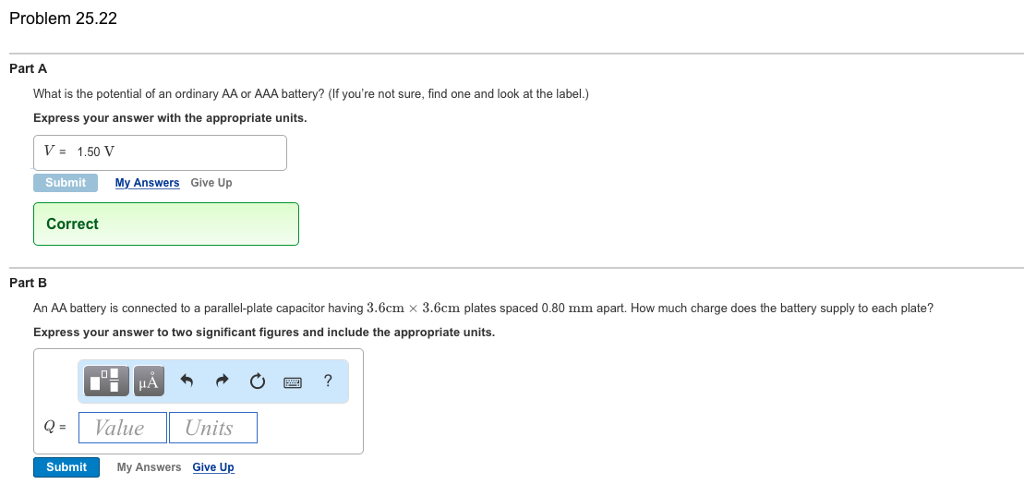Open the fraction templates tool in Part B
The image size is (1024, 484).
tap(106, 381)
